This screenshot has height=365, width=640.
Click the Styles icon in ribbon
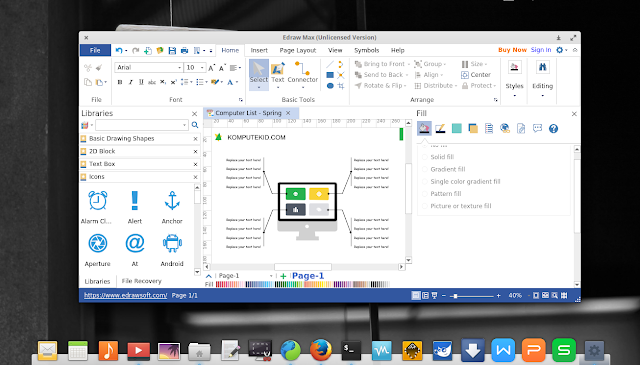pos(514,67)
